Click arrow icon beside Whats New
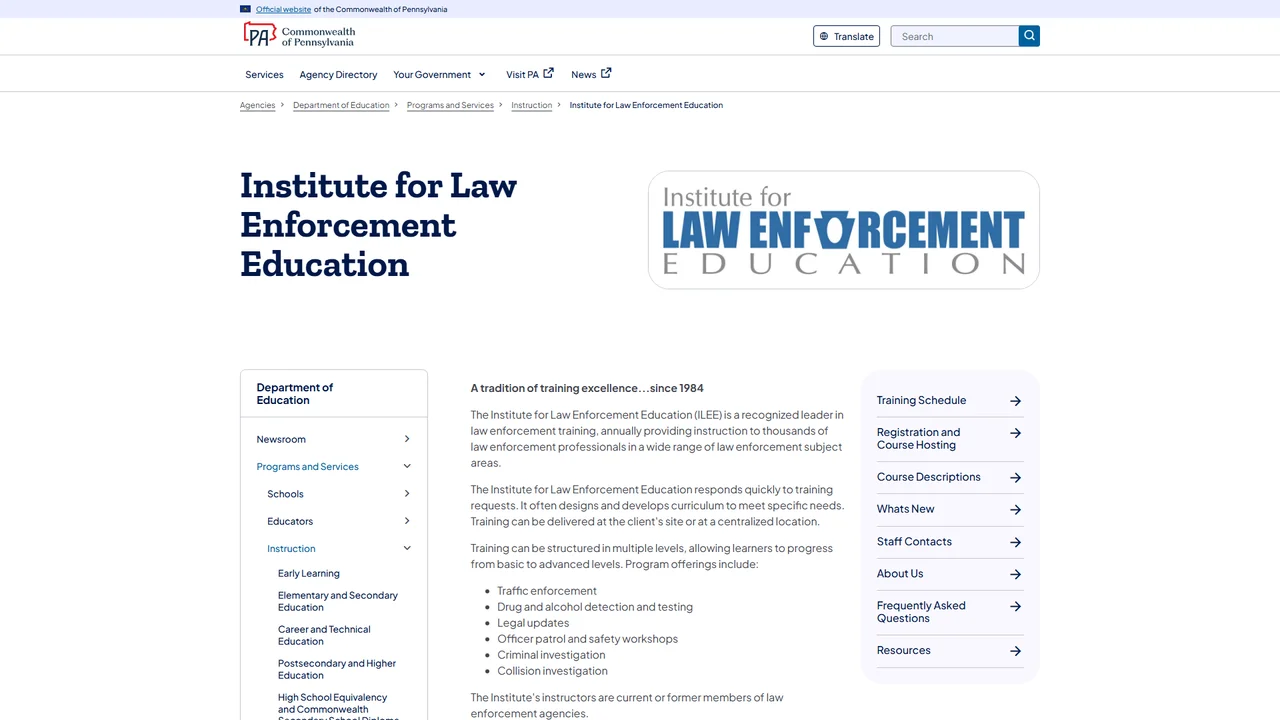1280x720 pixels. coord(1015,510)
